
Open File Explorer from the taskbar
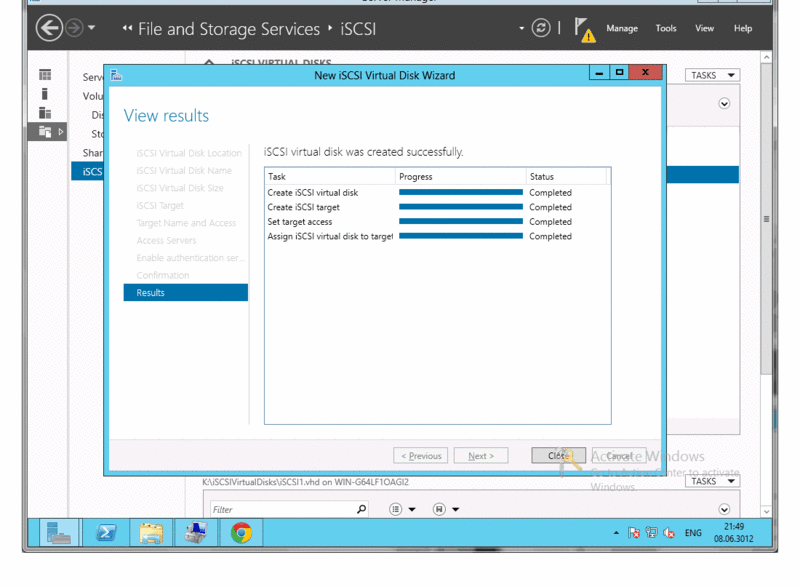(x=151, y=533)
